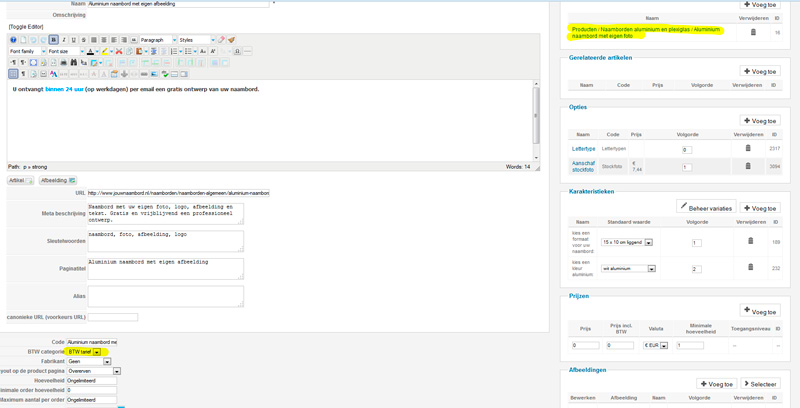Open the Styles dropdown

point(197,40)
